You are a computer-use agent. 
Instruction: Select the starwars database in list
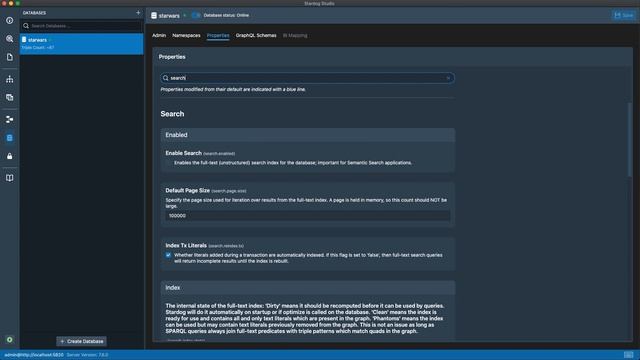[82, 44]
